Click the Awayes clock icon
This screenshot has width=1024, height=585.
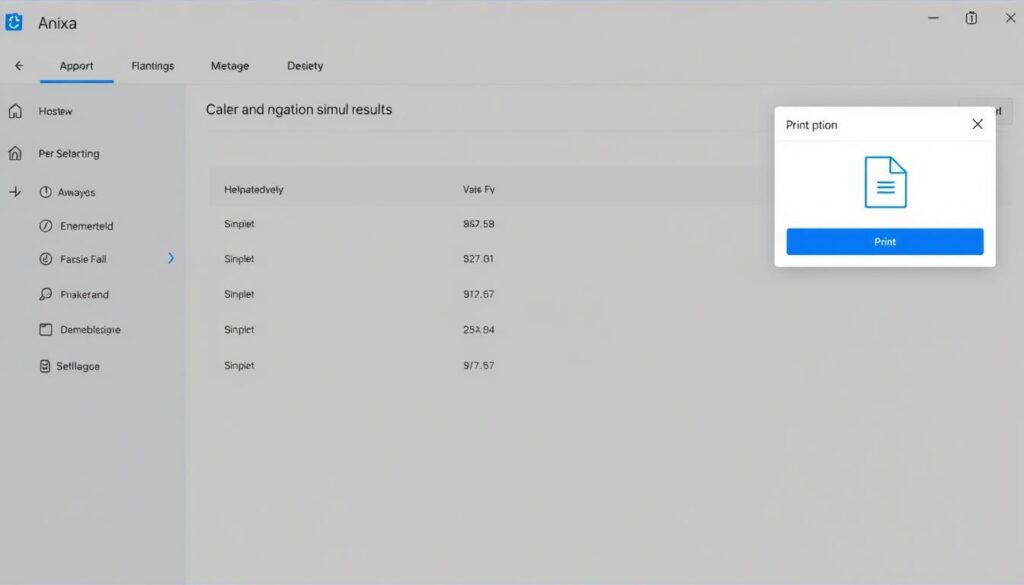tap(45, 192)
